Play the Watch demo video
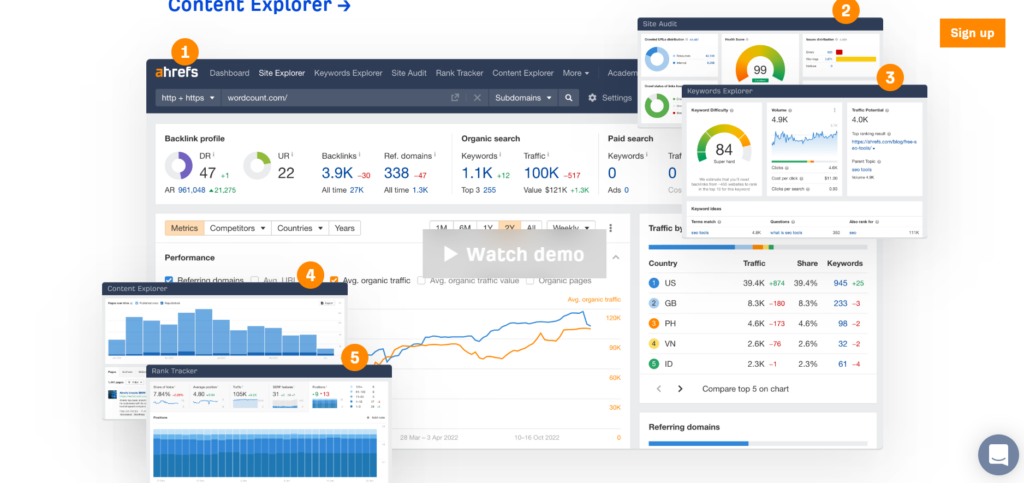 pyautogui.click(x=514, y=254)
